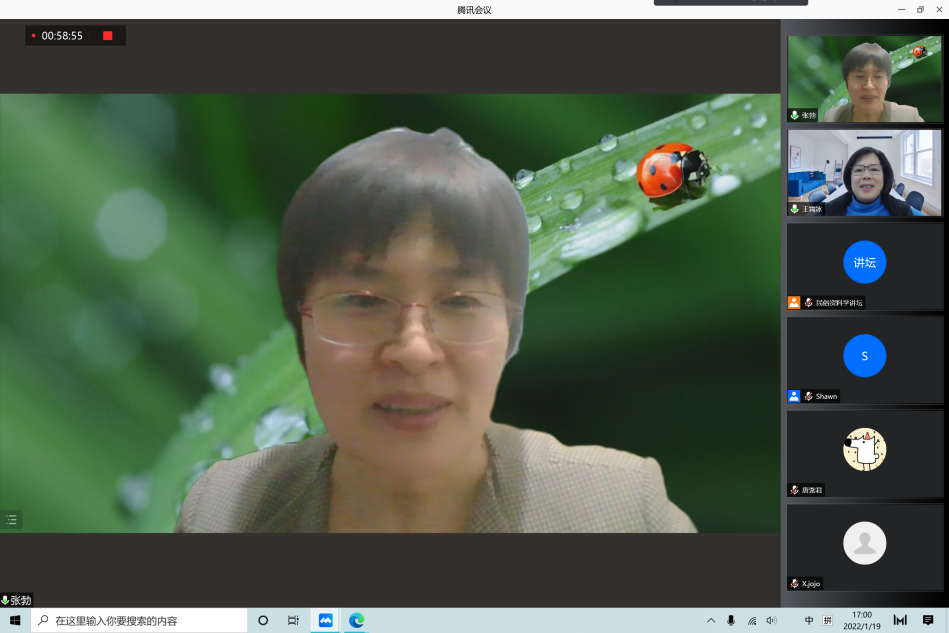
Task: Open the list icon on the main video
Action: 12,519
